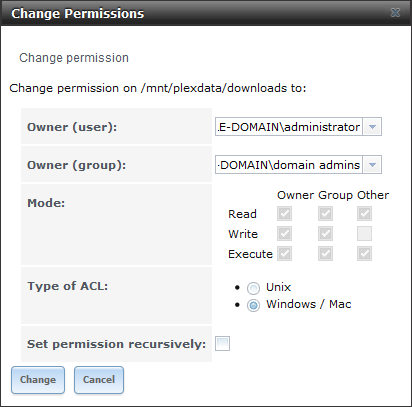
Task: Toggle Owner Write permission checkbox
Action: tap(284, 234)
